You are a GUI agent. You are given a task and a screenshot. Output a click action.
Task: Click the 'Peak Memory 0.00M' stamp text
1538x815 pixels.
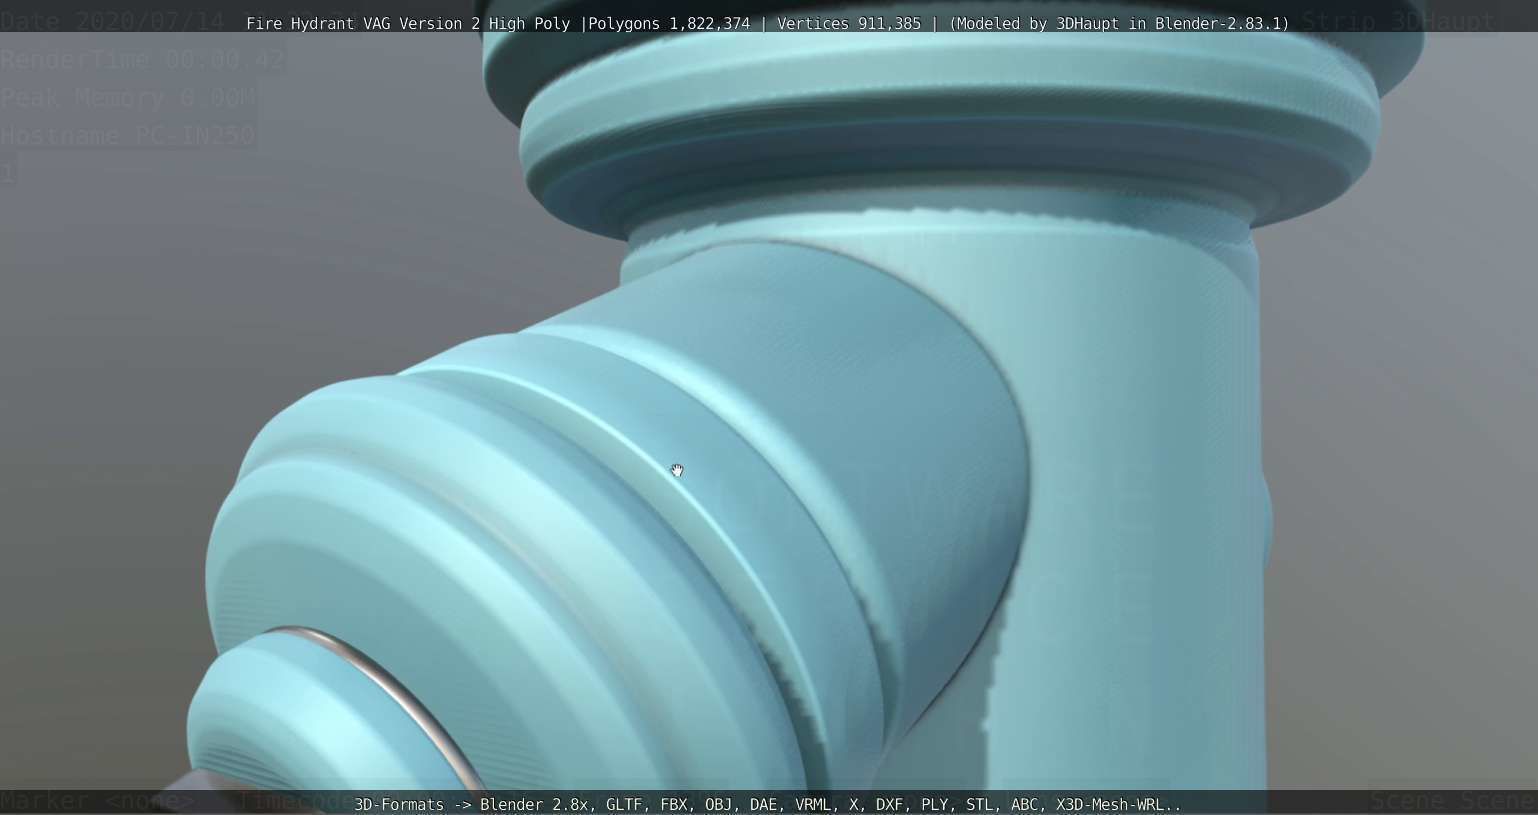click(x=128, y=98)
